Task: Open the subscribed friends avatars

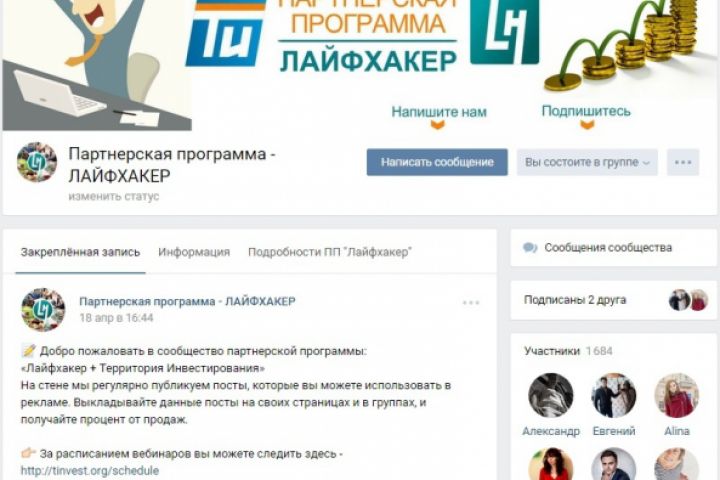Action: pos(688,300)
